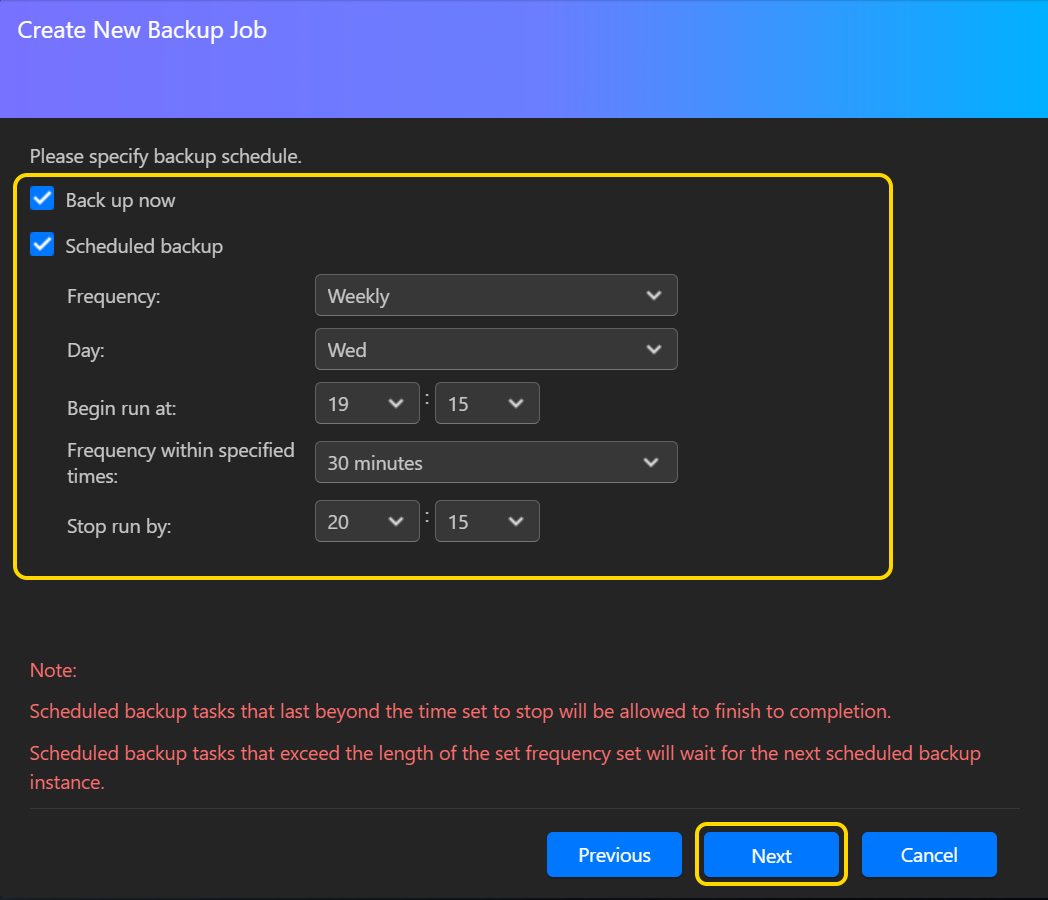The image size is (1048, 900).
Task: Open the Begin run at hour dropdown
Action: pos(366,404)
